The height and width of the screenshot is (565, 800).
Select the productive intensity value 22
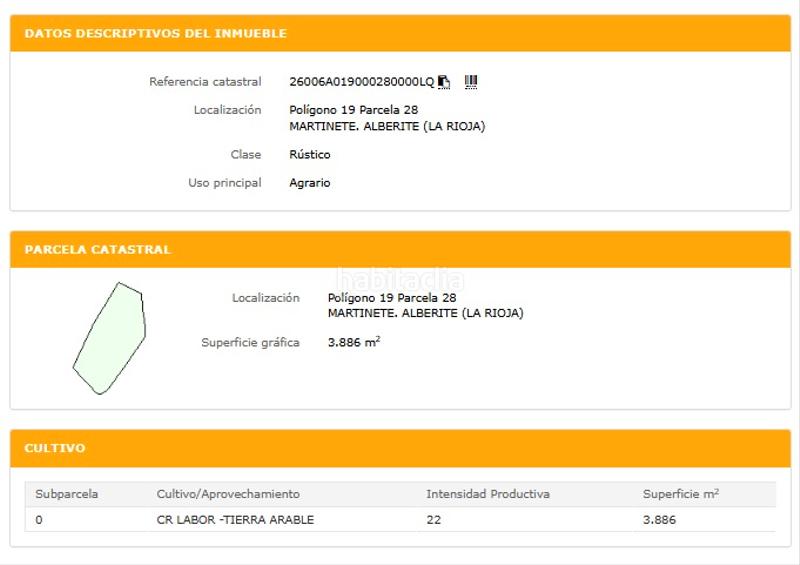click(x=433, y=520)
